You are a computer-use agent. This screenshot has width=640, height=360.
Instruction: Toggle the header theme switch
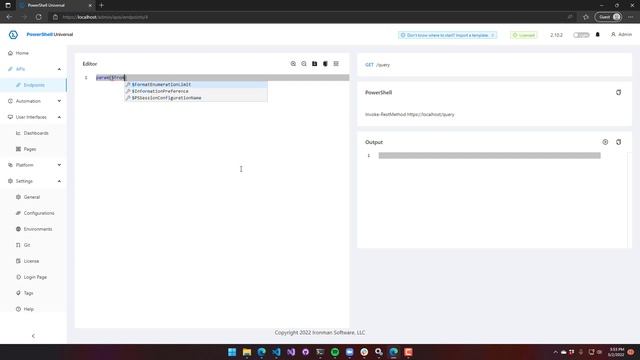581,35
